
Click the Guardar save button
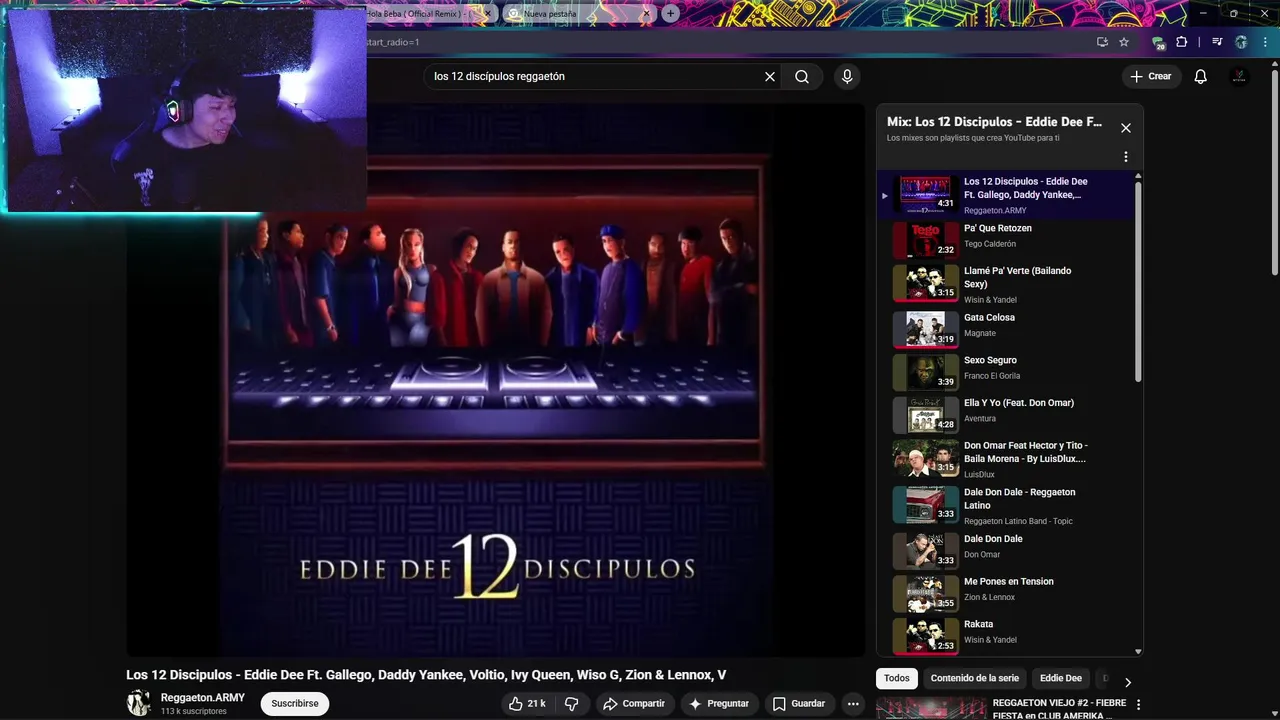point(799,703)
